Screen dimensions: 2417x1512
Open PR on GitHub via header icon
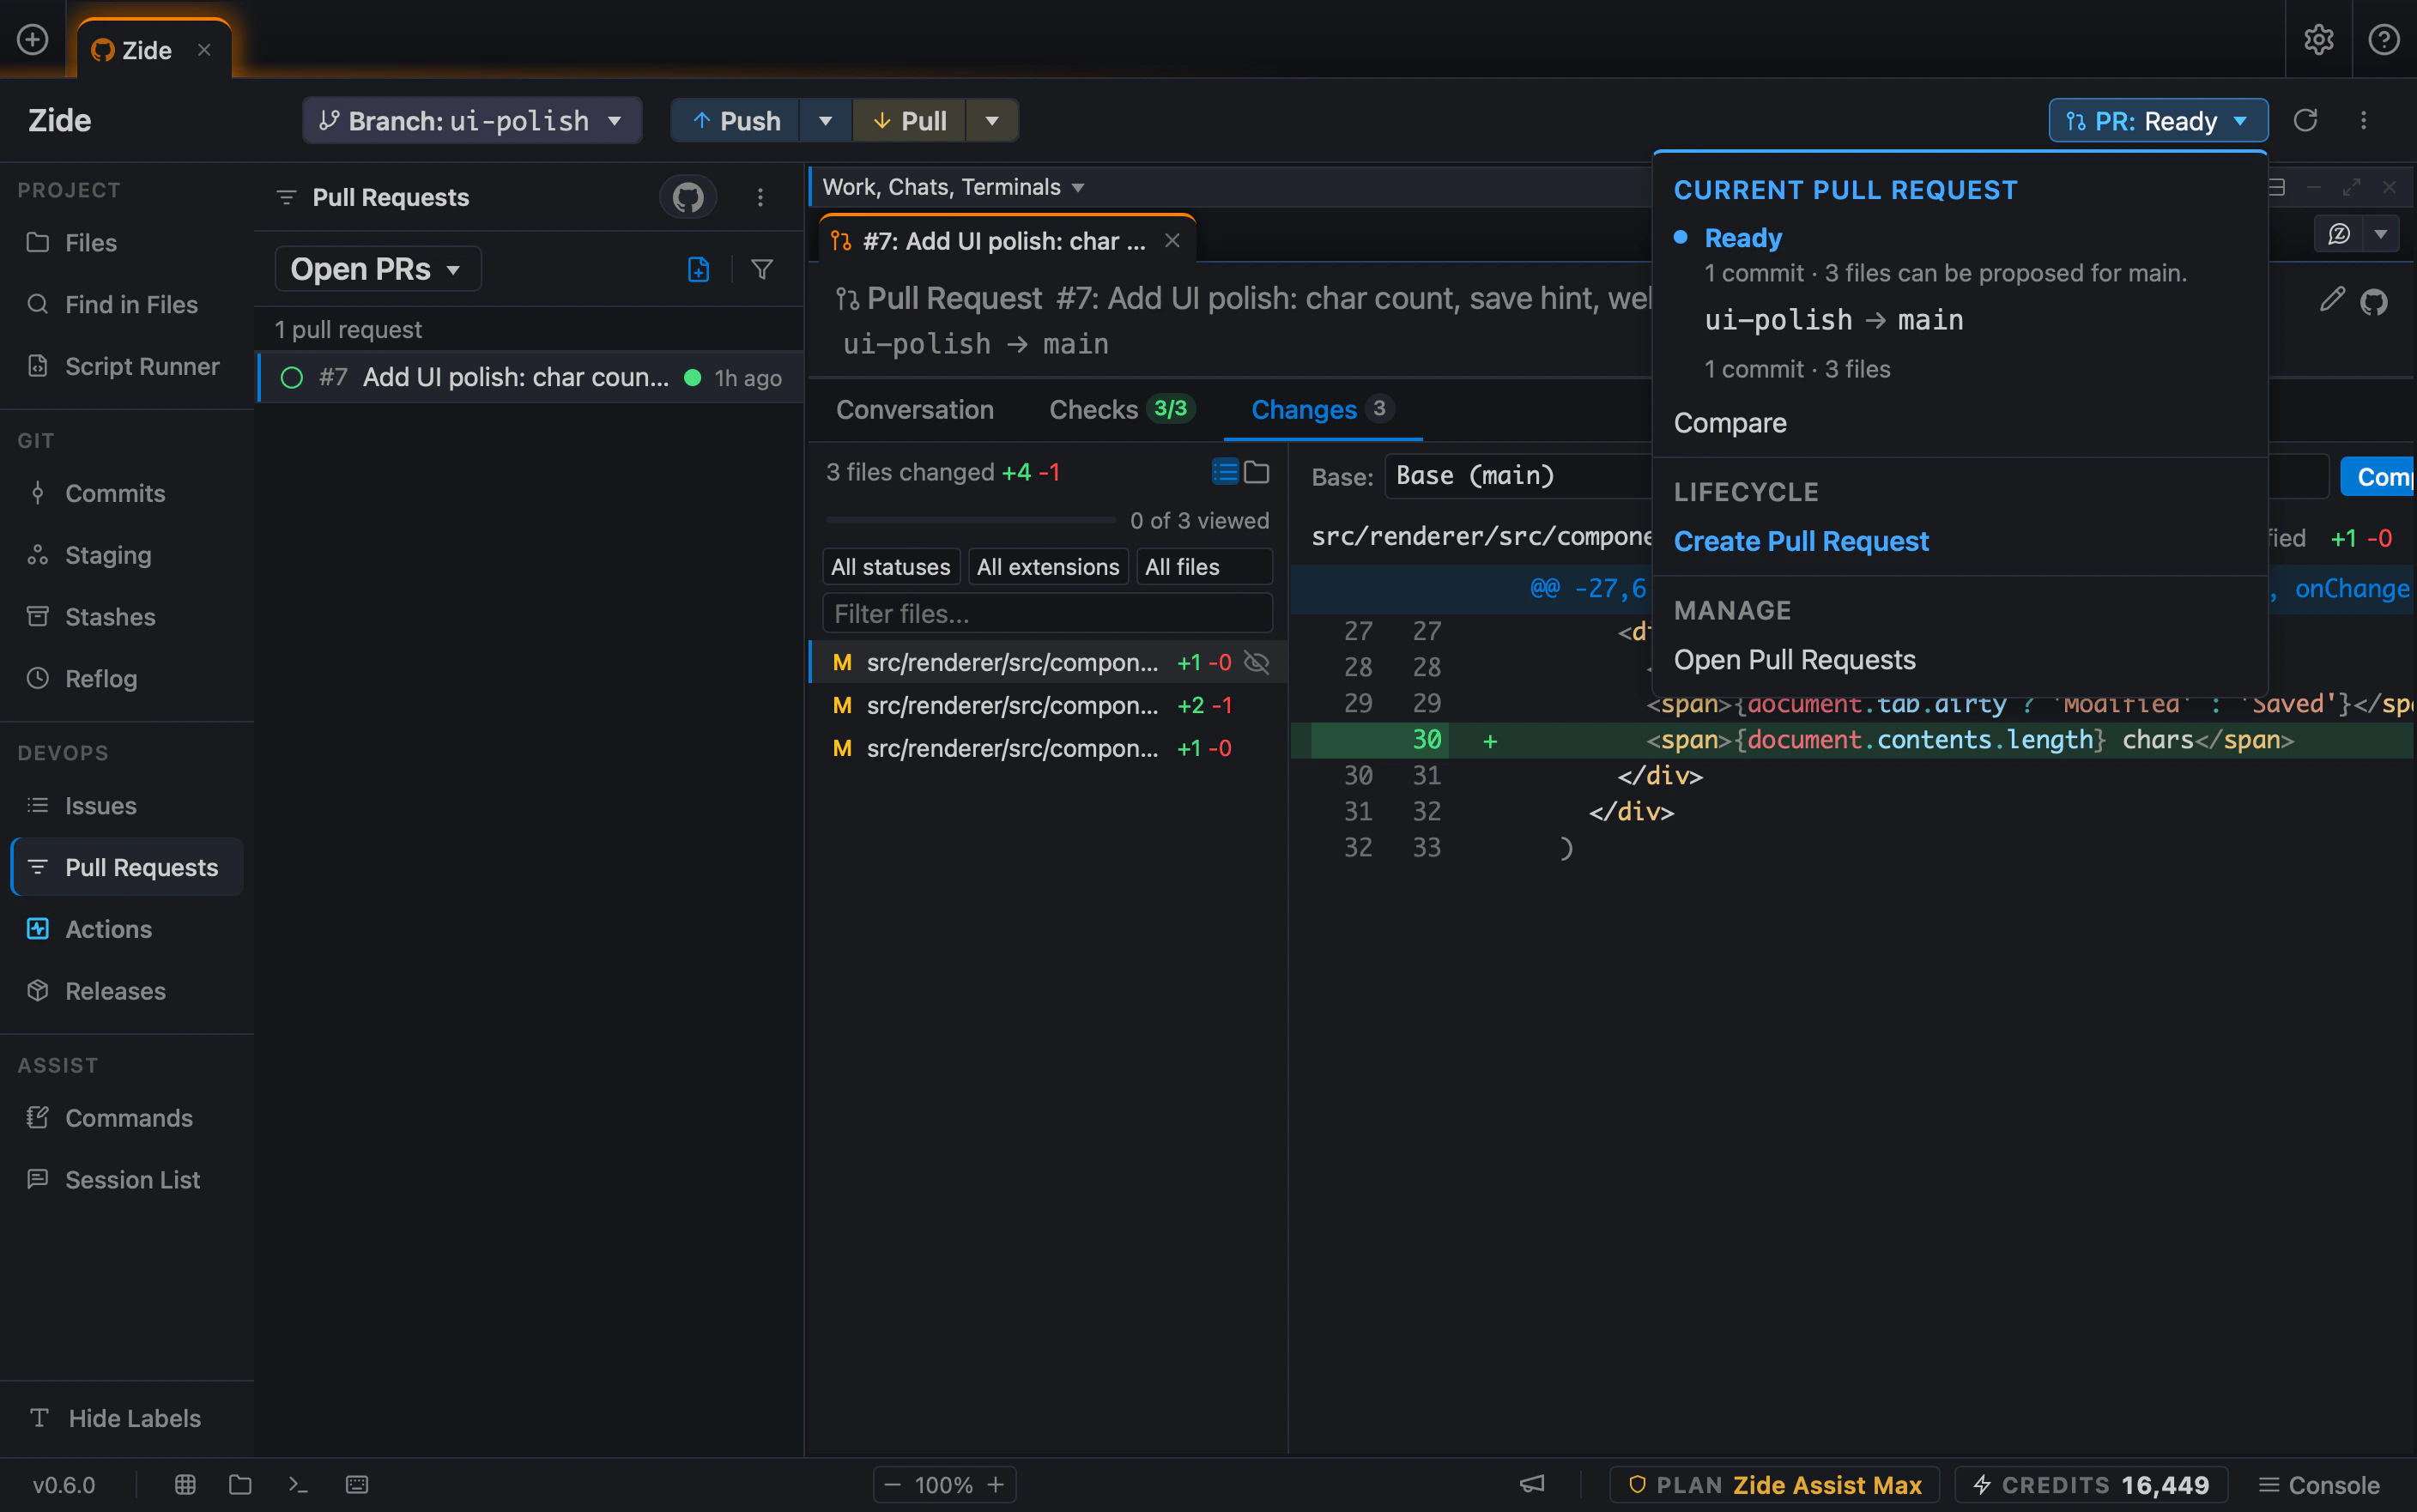2374,301
